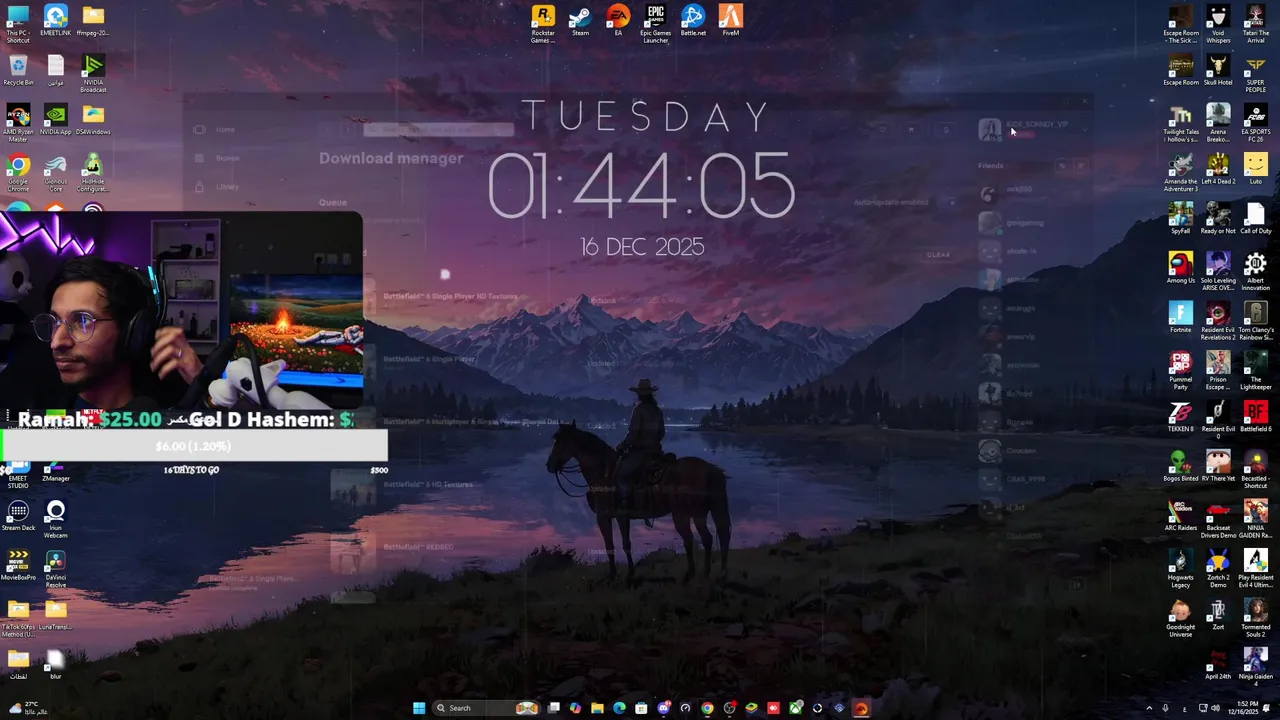Open the Backseat Drivers Demo shortcut
Viewport: 1280px width, 720px height.
tap(1218, 520)
